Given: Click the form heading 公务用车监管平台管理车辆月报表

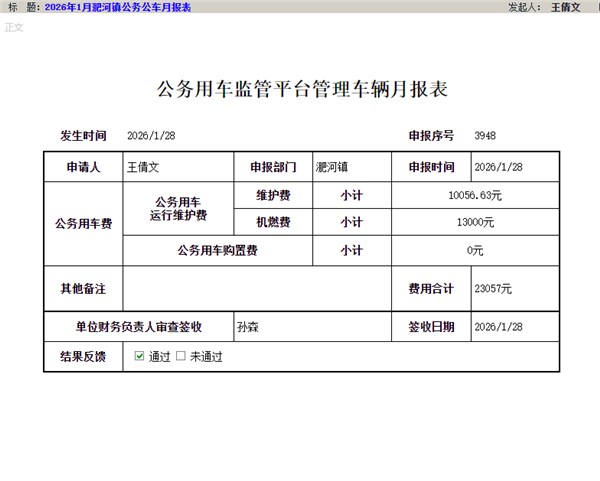Looking at the screenshot, I should click(x=302, y=89).
